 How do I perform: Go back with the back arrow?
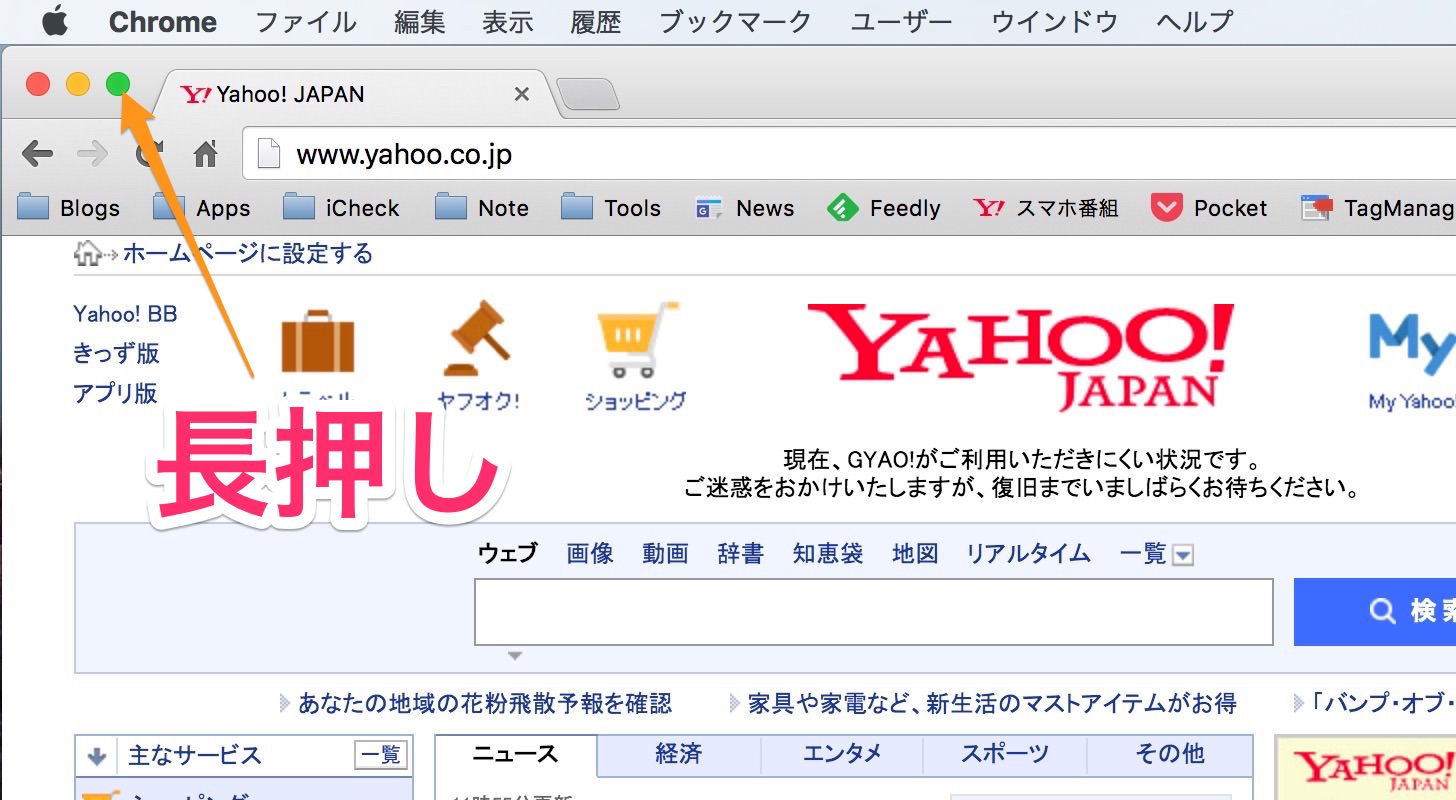point(38,153)
